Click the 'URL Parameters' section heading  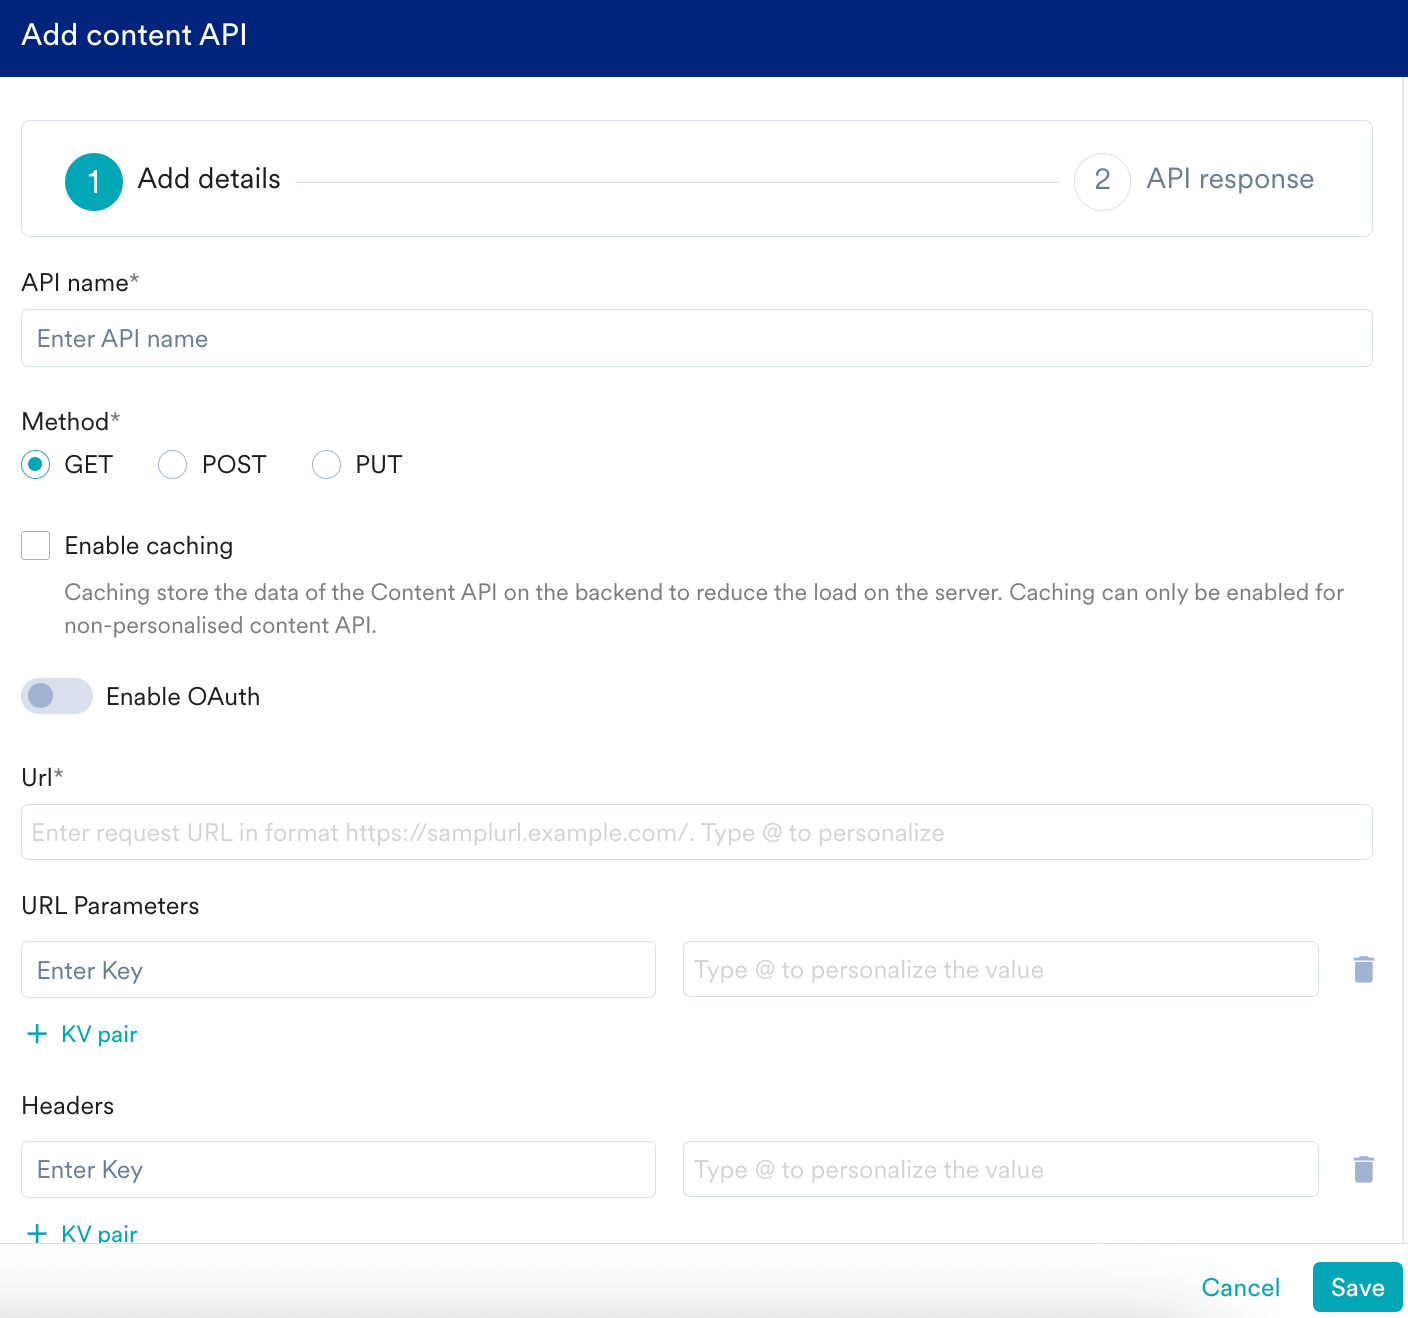[x=110, y=906]
